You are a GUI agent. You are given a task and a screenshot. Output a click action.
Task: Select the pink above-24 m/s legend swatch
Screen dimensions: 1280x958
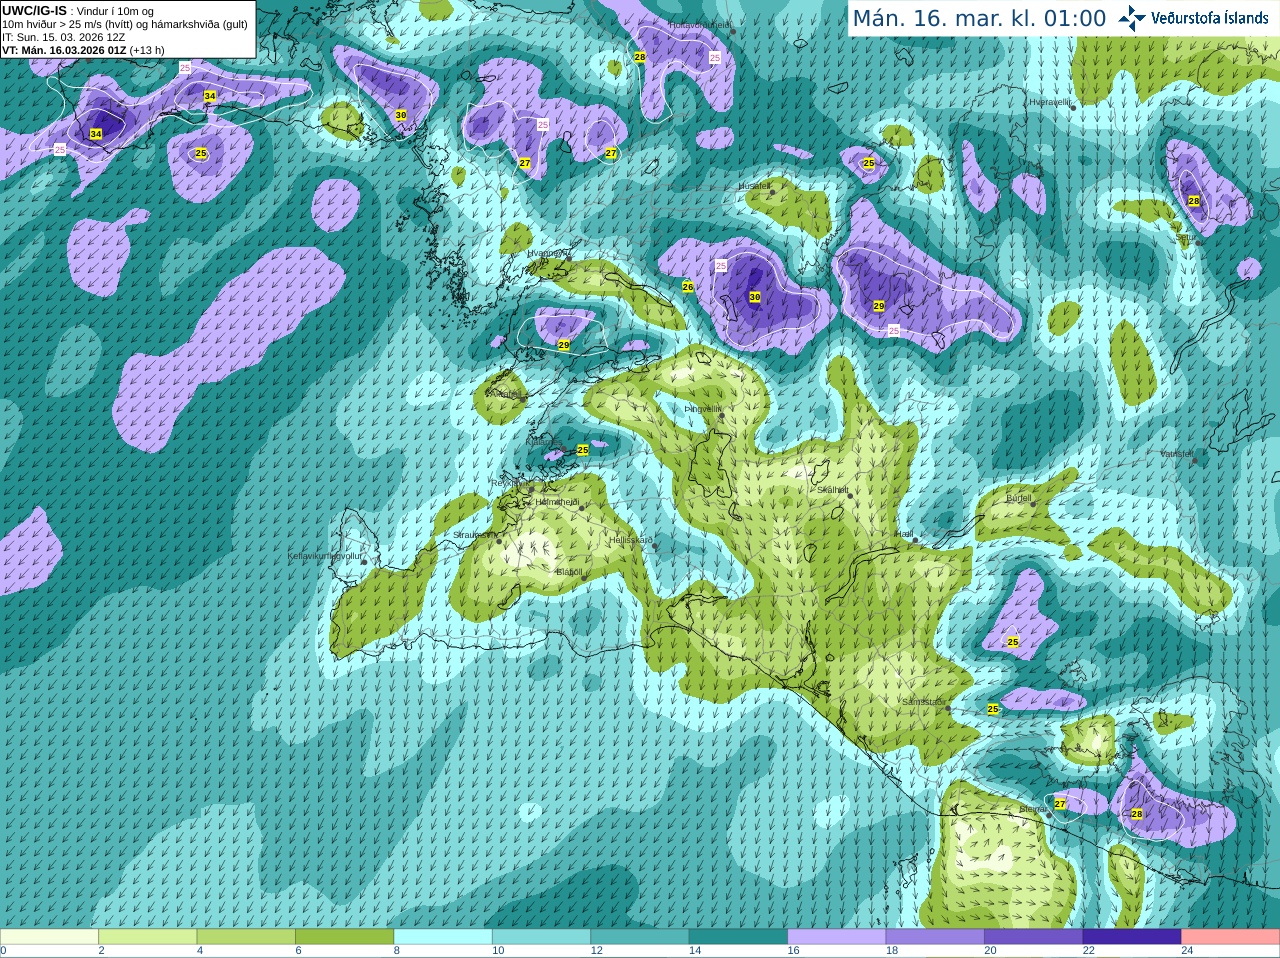point(1231,937)
